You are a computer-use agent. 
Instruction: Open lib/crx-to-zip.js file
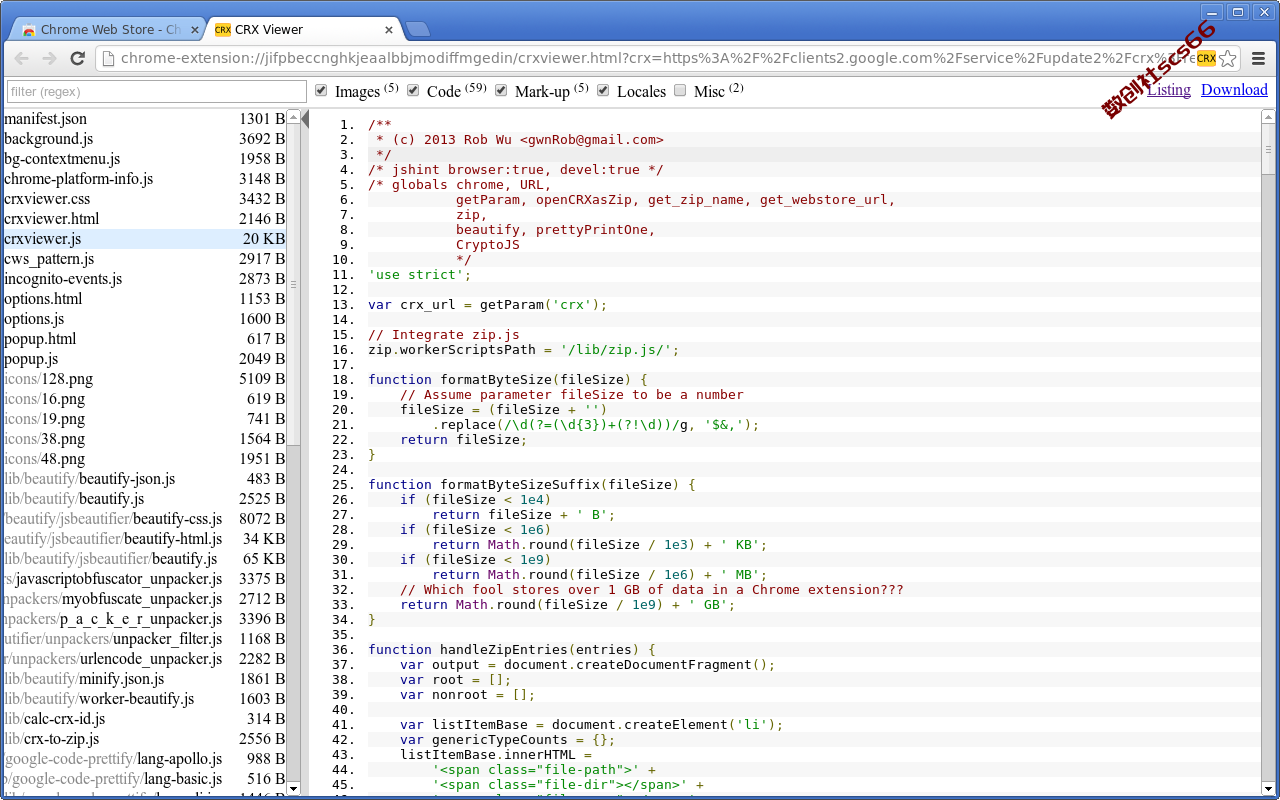[x=143, y=739]
